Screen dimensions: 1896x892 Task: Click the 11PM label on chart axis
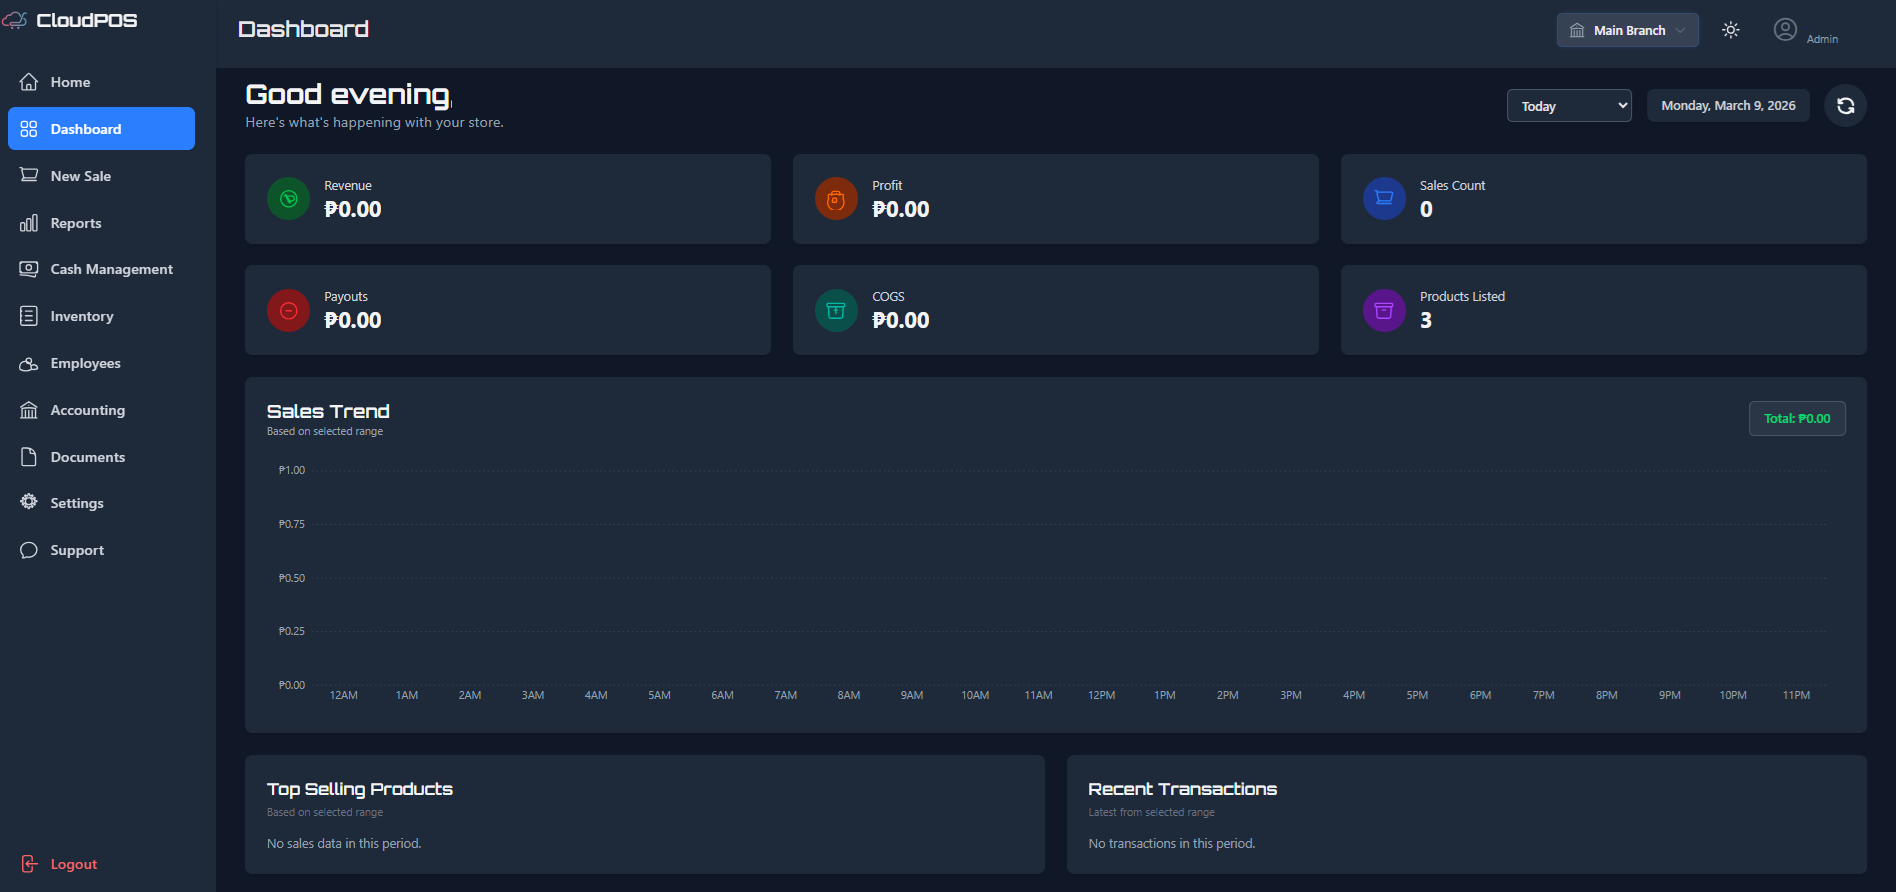(x=1796, y=695)
